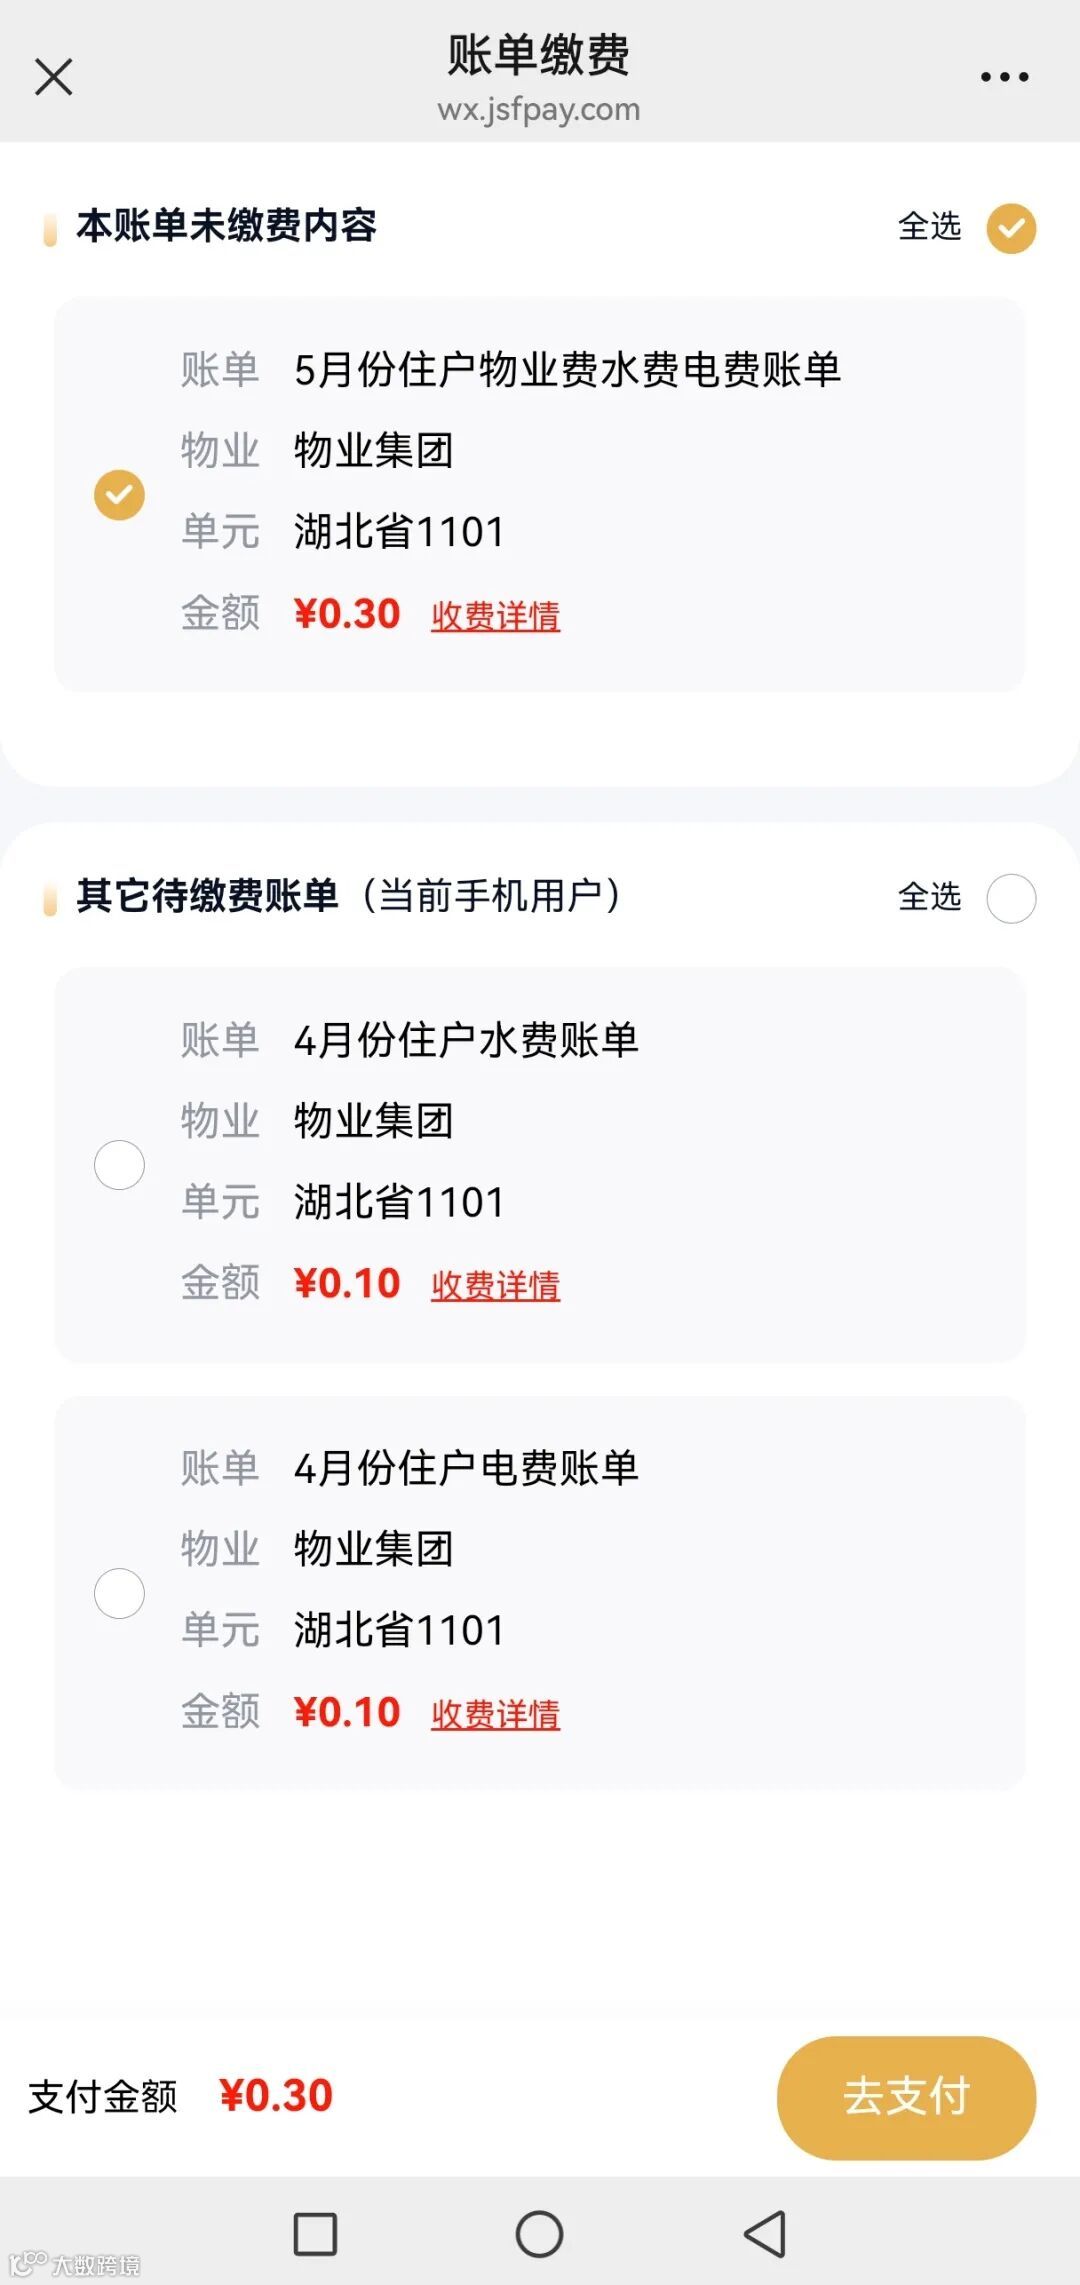The height and width of the screenshot is (2285, 1080).
Task: Tap the 5月份住户物业费水费电费账单 title
Action: pos(567,370)
